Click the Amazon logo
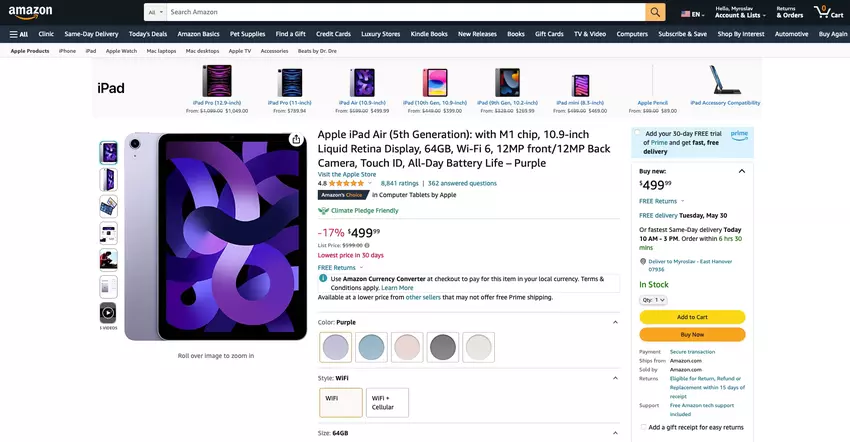Viewport: 850px width, 442px height. (x=28, y=12)
